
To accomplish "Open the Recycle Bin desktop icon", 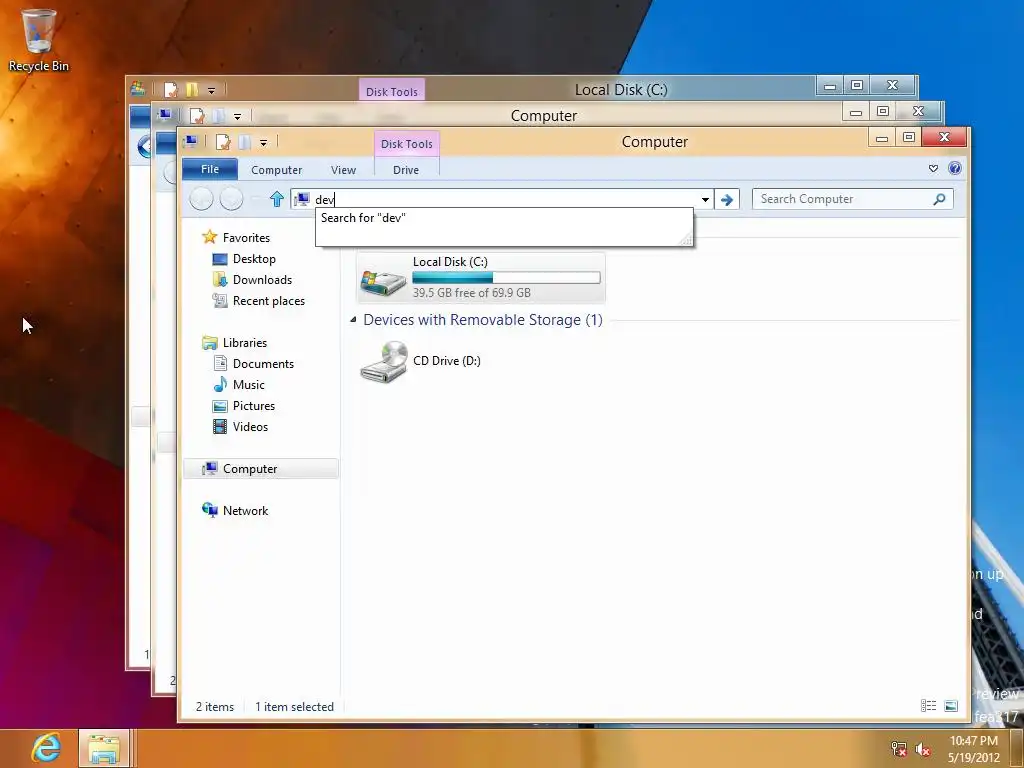I will (x=38, y=39).
